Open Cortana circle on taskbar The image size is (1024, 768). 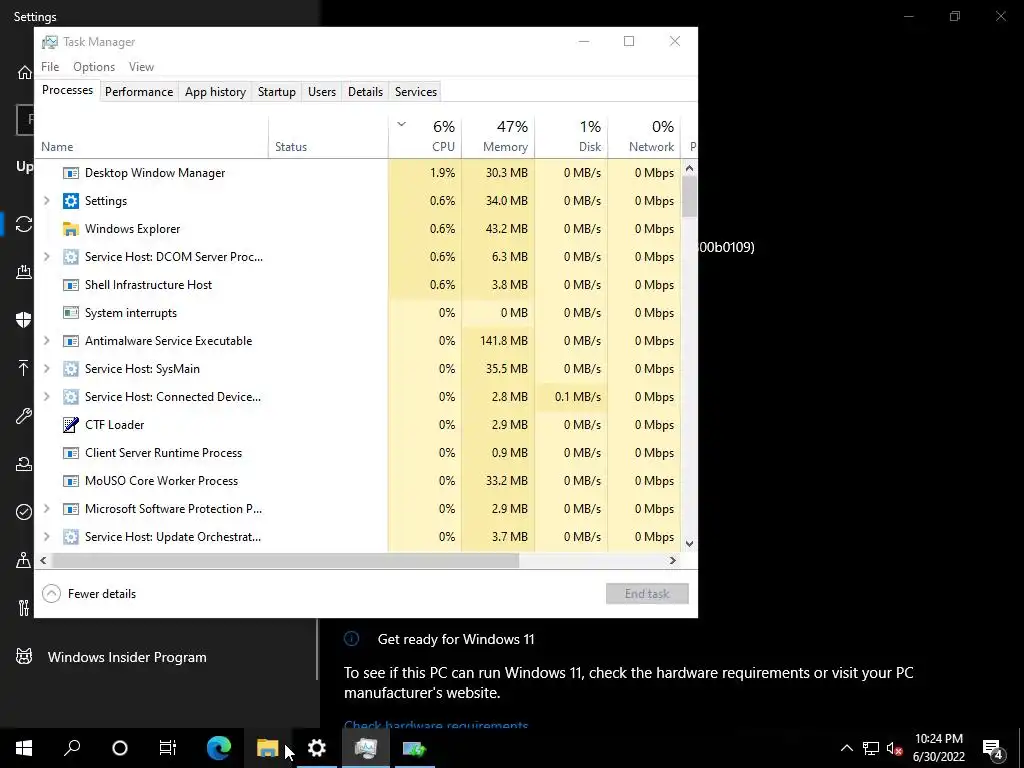point(120,748)
